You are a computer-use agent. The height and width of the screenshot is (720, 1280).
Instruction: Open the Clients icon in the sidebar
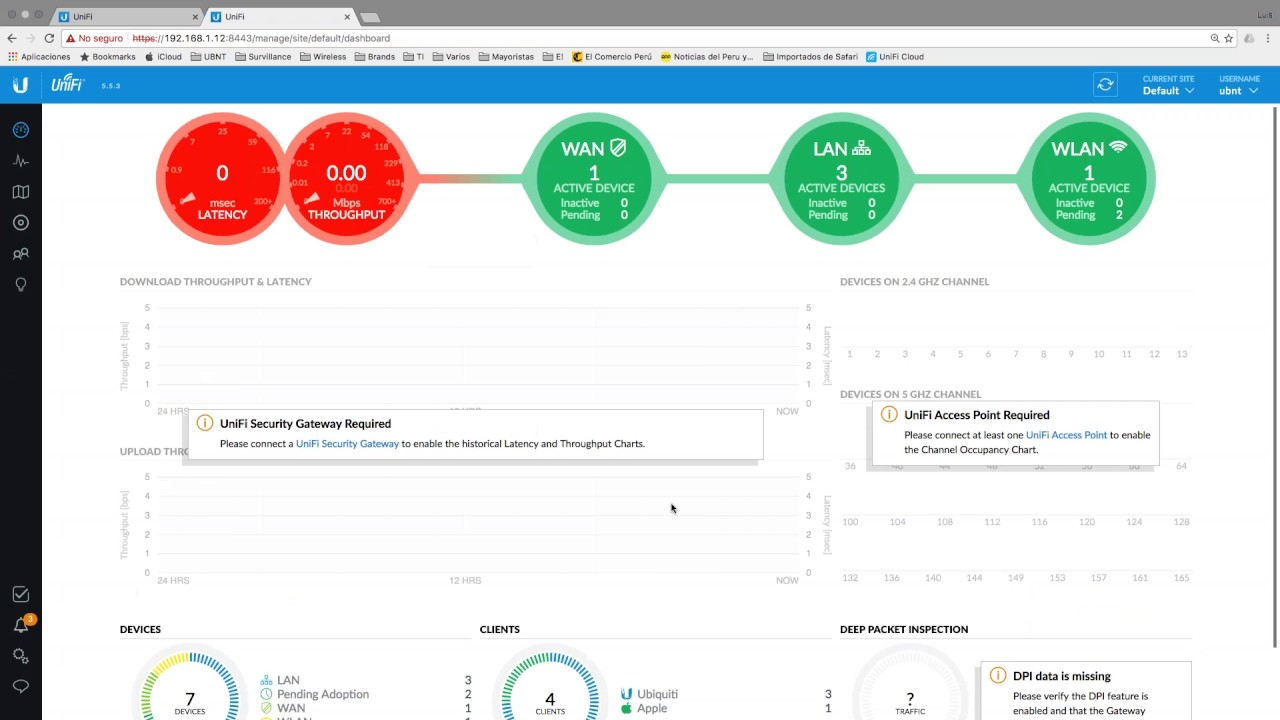coord(20,254)
